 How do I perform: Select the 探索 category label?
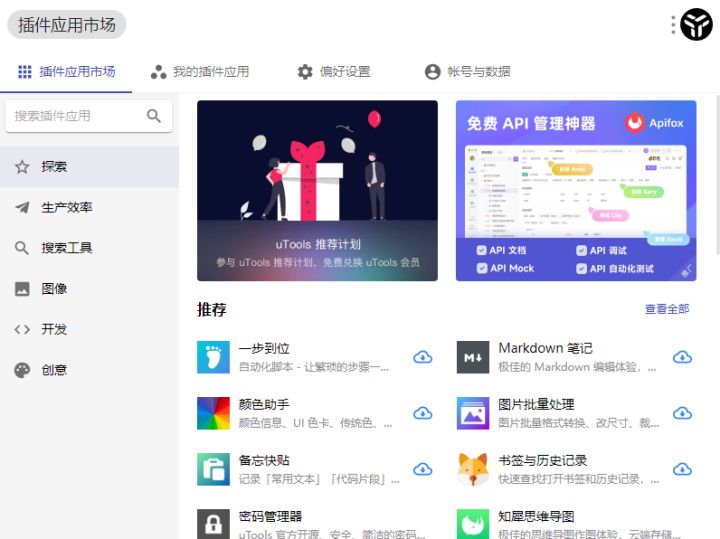[x=54, y=167]
